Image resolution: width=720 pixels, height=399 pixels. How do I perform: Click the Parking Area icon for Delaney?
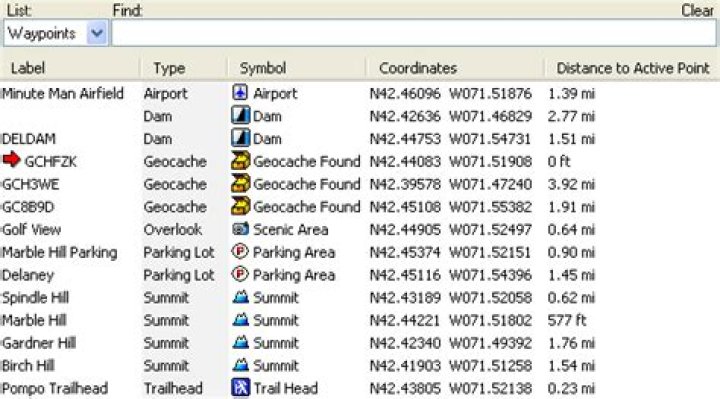point(240,274)
